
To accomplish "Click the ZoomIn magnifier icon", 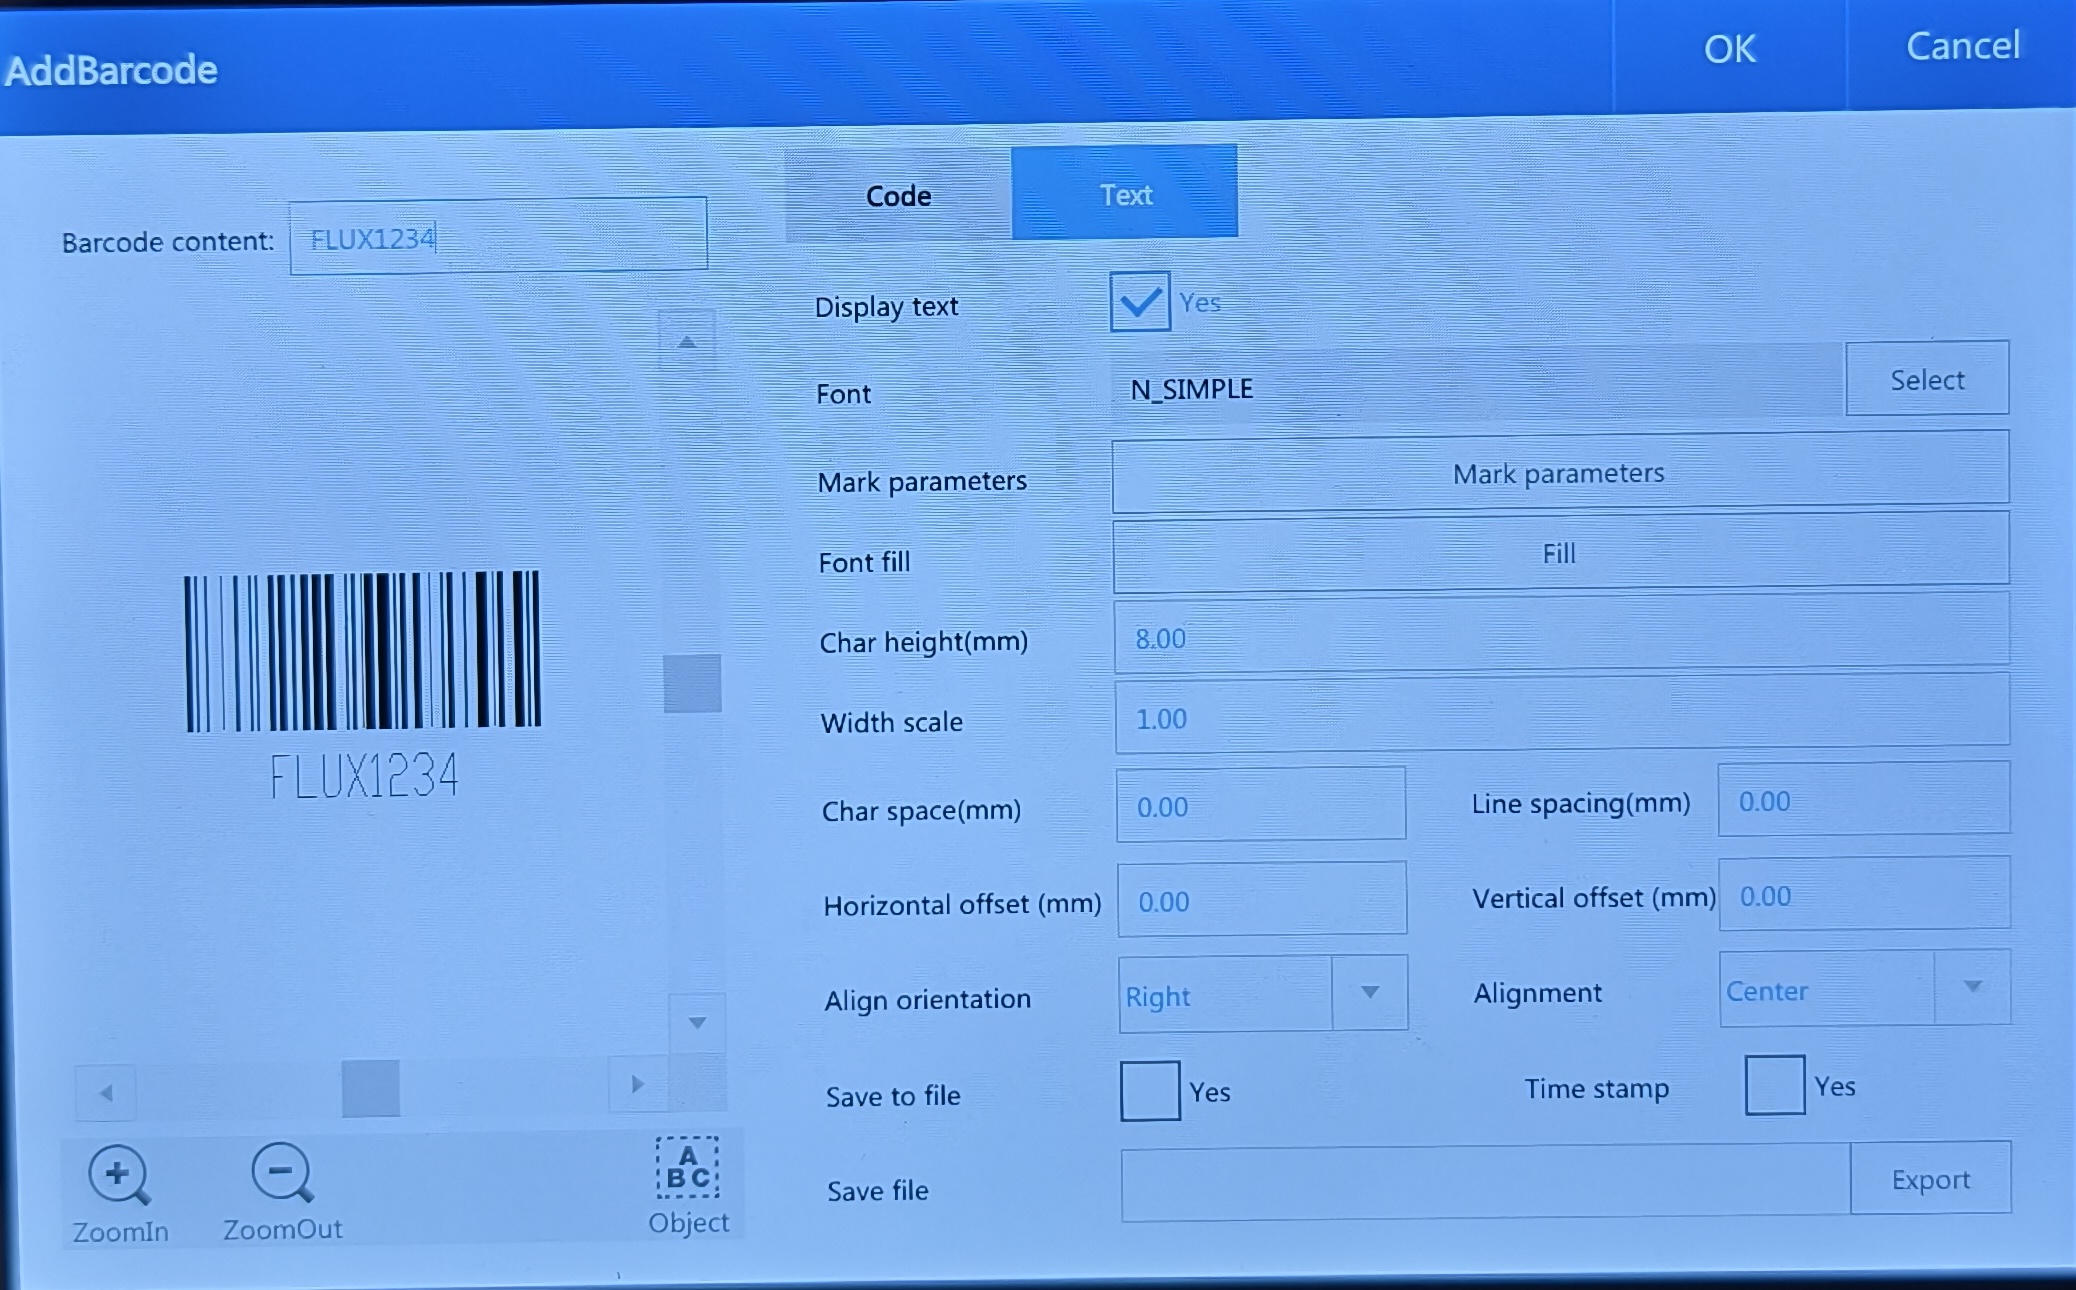I will (119, 1175).
